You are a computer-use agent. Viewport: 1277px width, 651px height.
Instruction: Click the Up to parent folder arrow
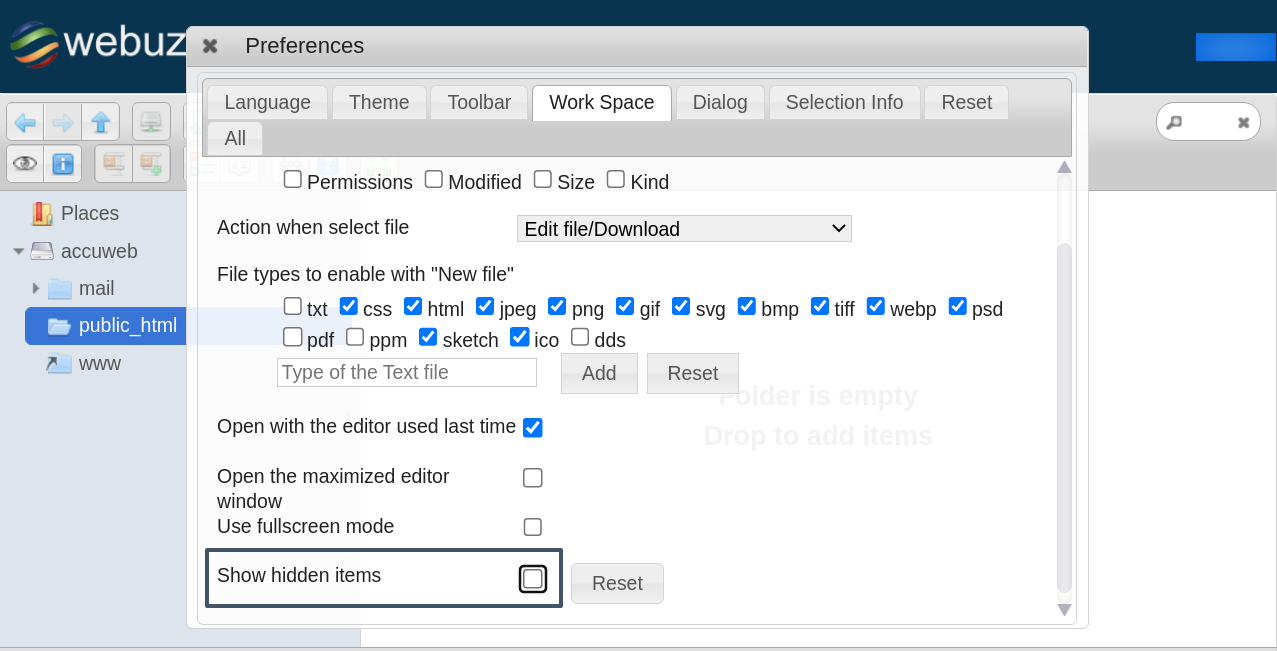coord(101,122)
